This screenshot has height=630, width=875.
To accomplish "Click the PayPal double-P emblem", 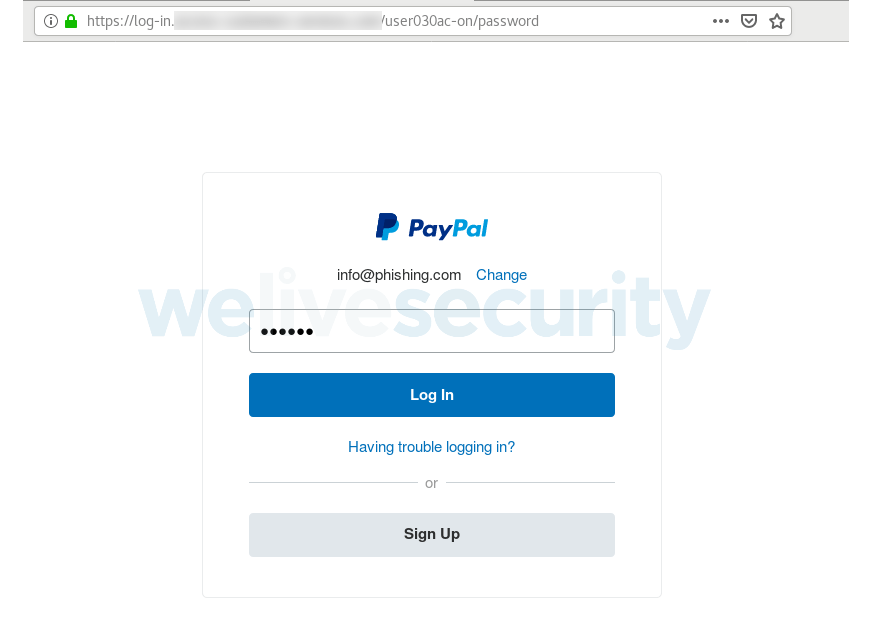I will click(387, 227).
